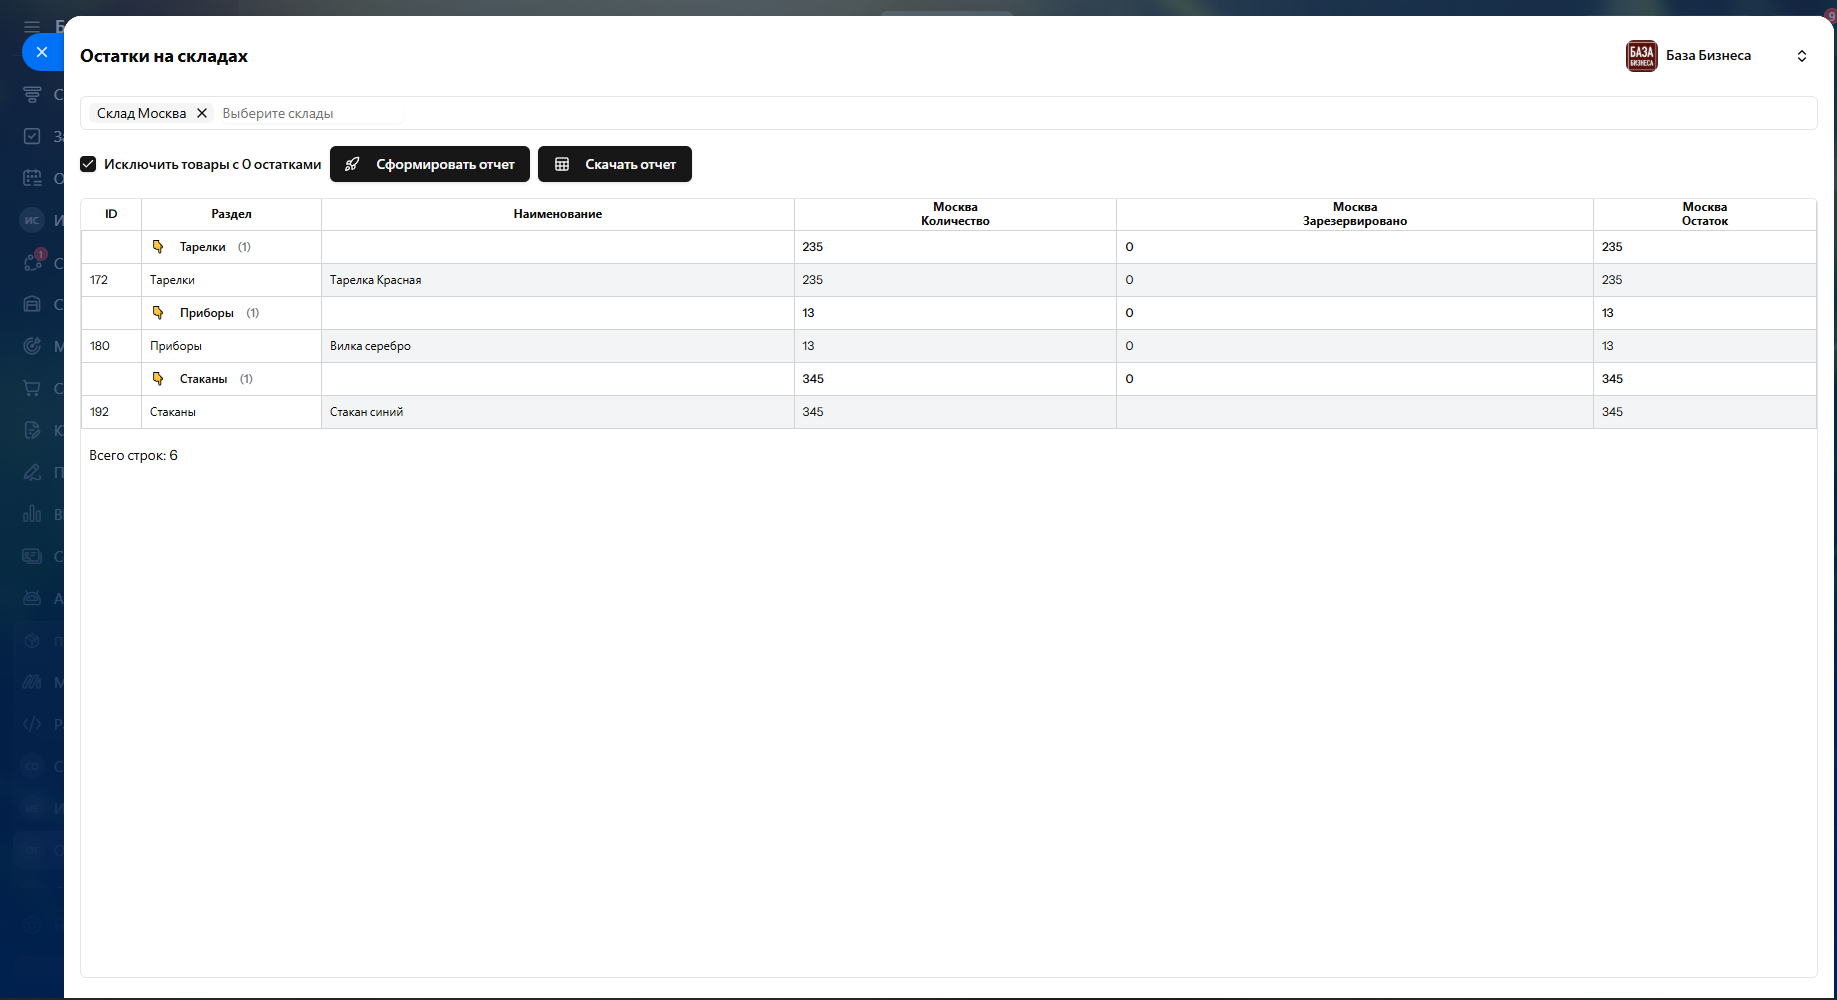The width and height of the screenshot is (1837, 1000).
Task: Click the funnel icon in the left sidebar
Action: tap(32, 94)
